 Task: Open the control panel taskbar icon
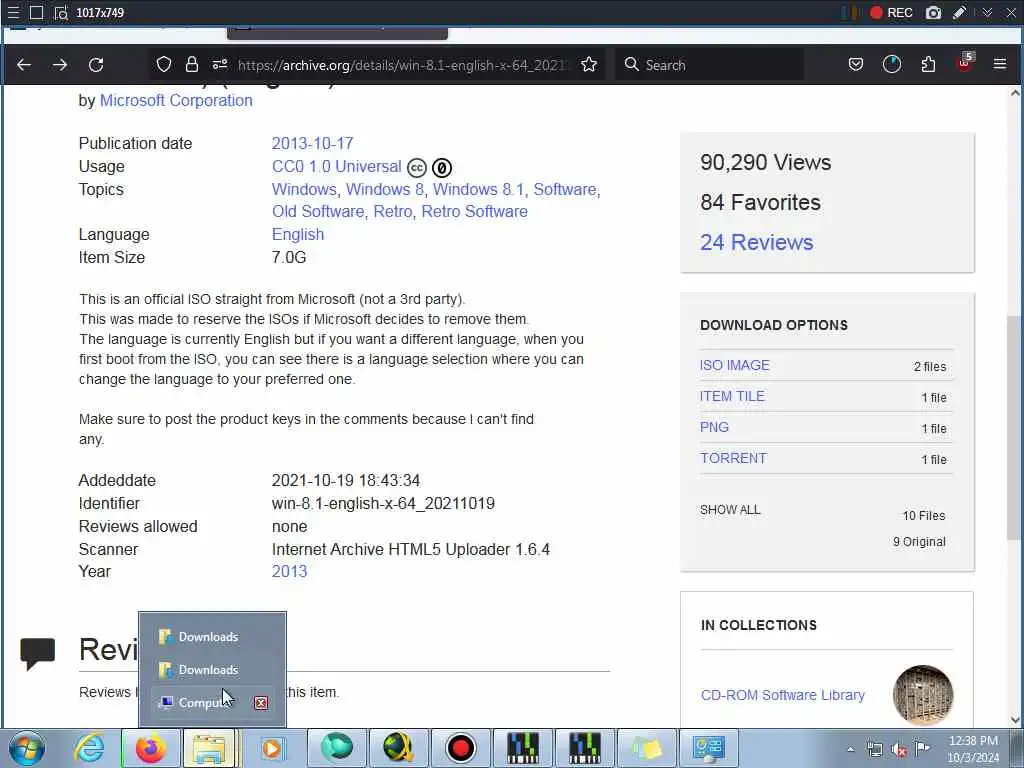click(x=709, y=748)
